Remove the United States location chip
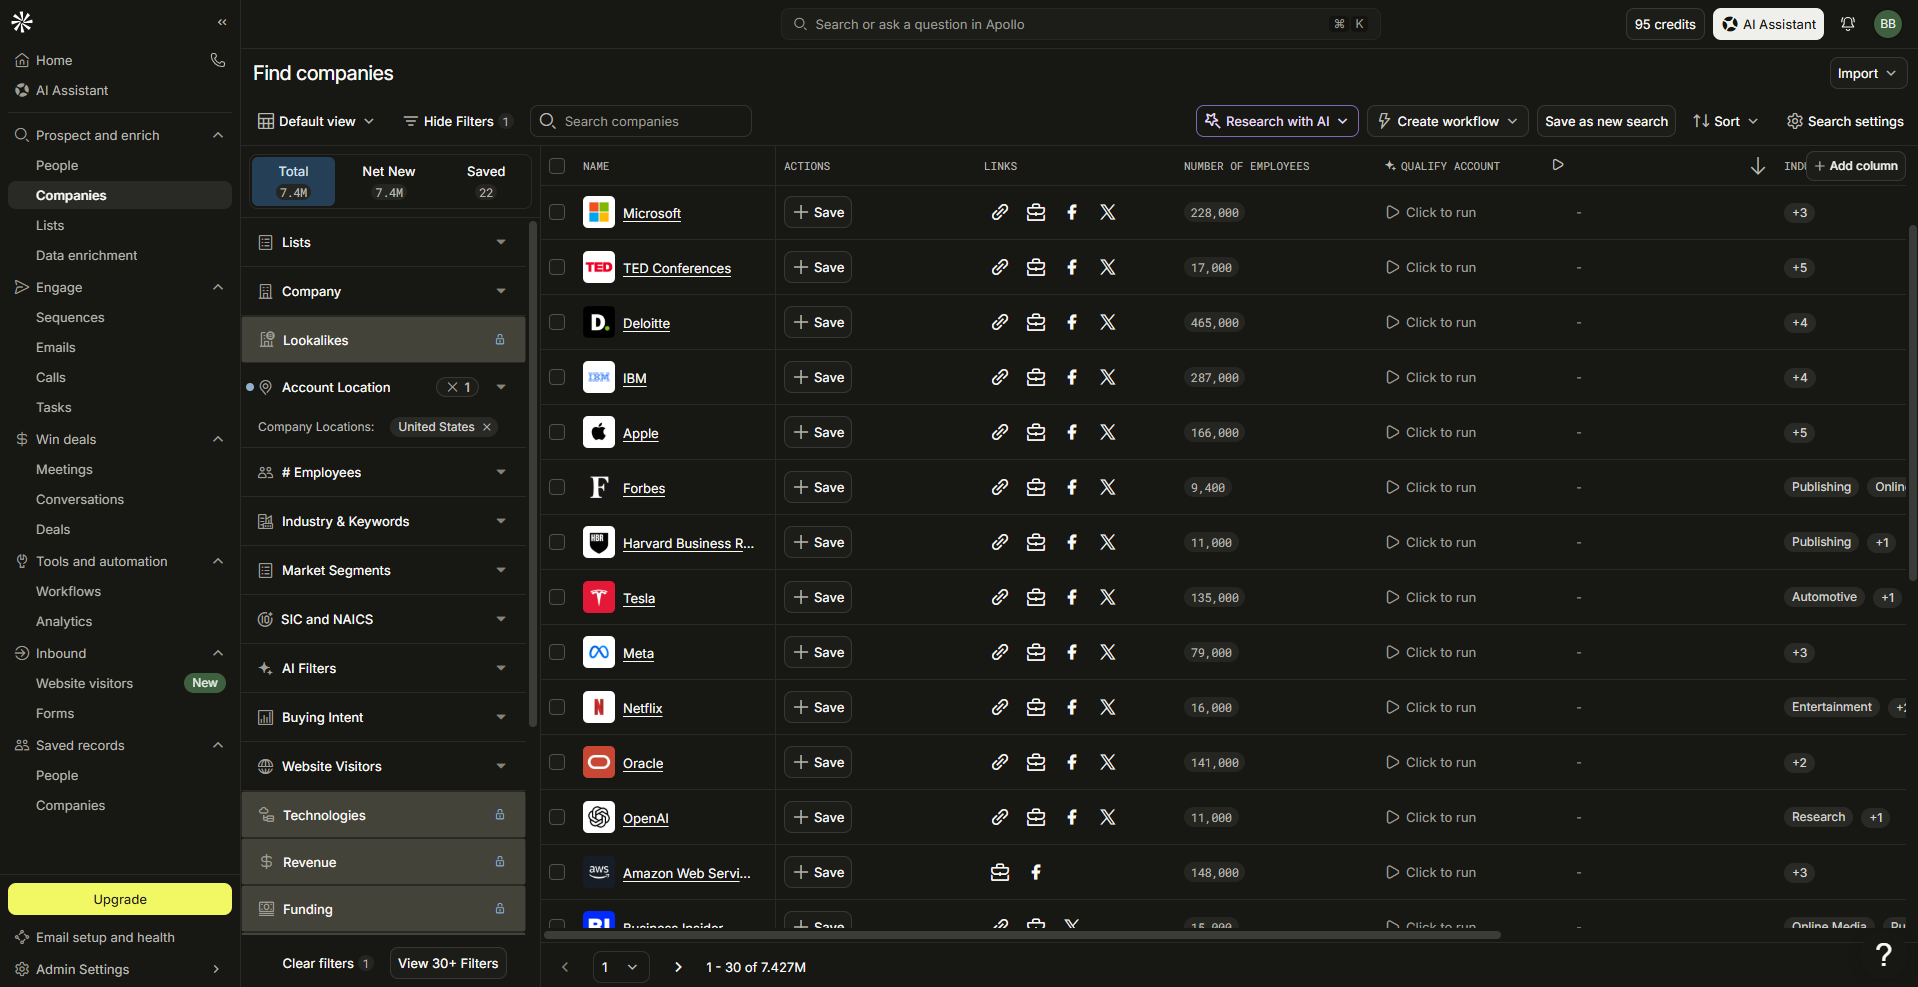 coord(487,427)
